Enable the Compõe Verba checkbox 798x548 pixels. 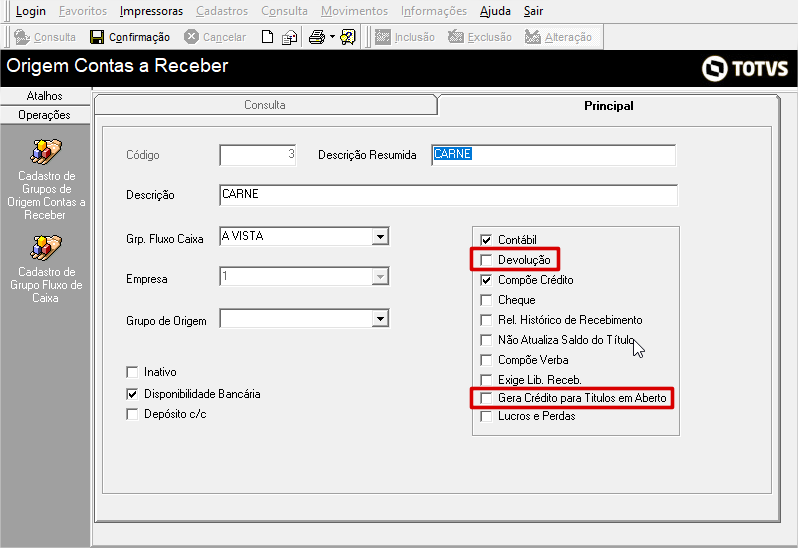[x=486, y=360]
